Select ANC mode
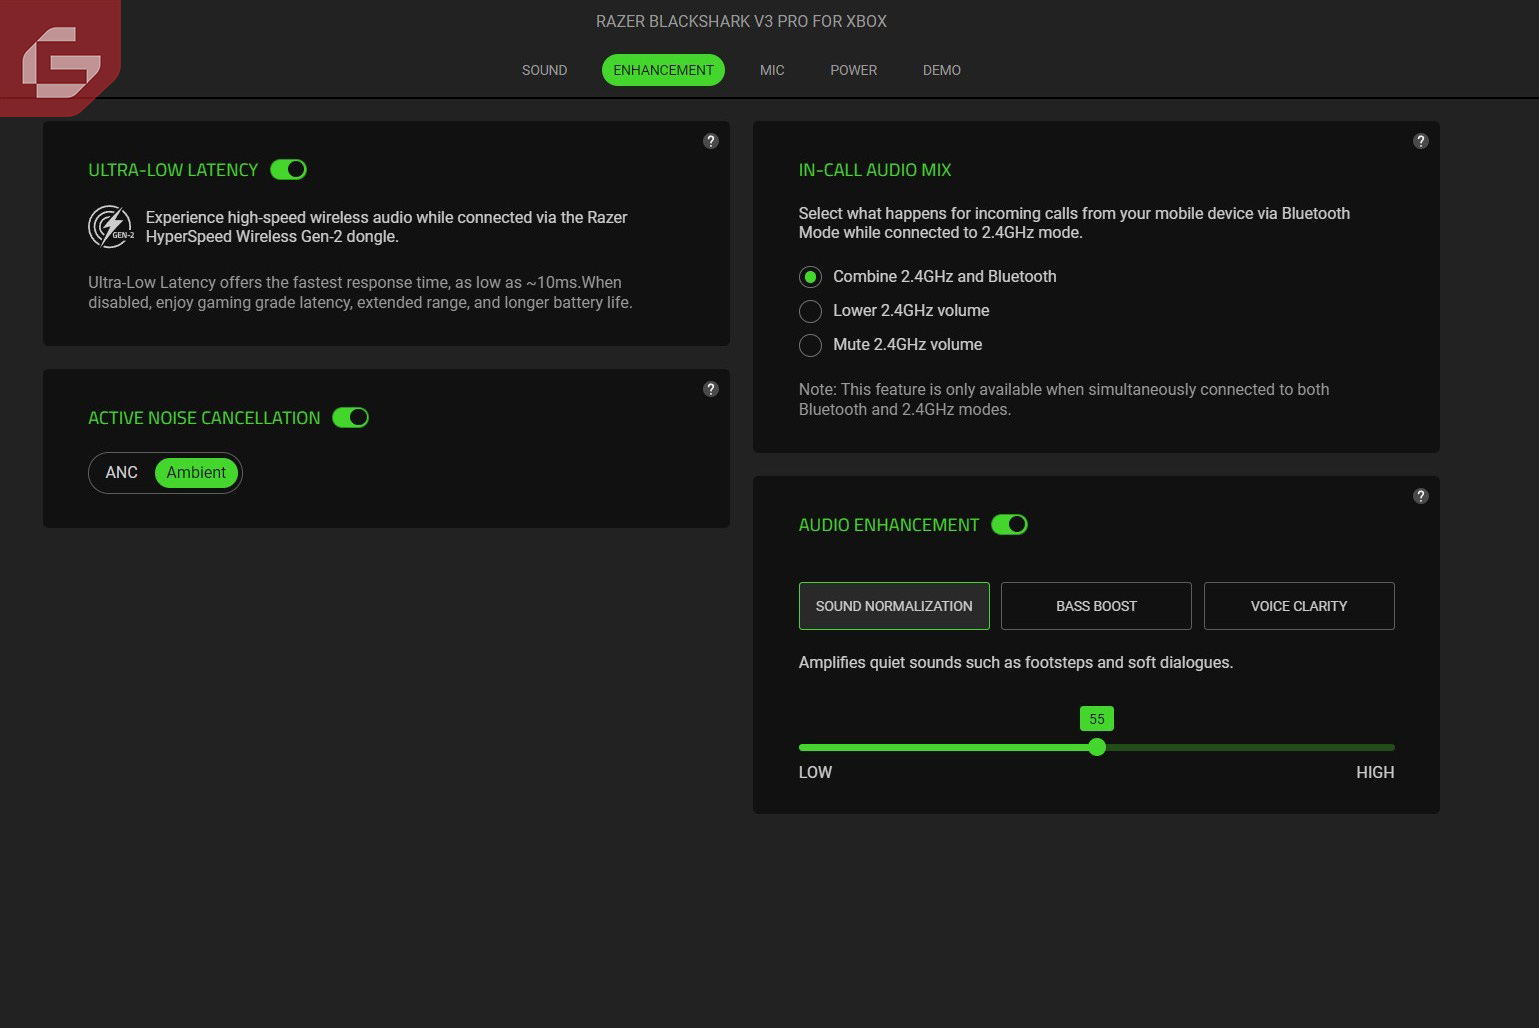Screen dimensions: 1539x1028 click(122, 473)
